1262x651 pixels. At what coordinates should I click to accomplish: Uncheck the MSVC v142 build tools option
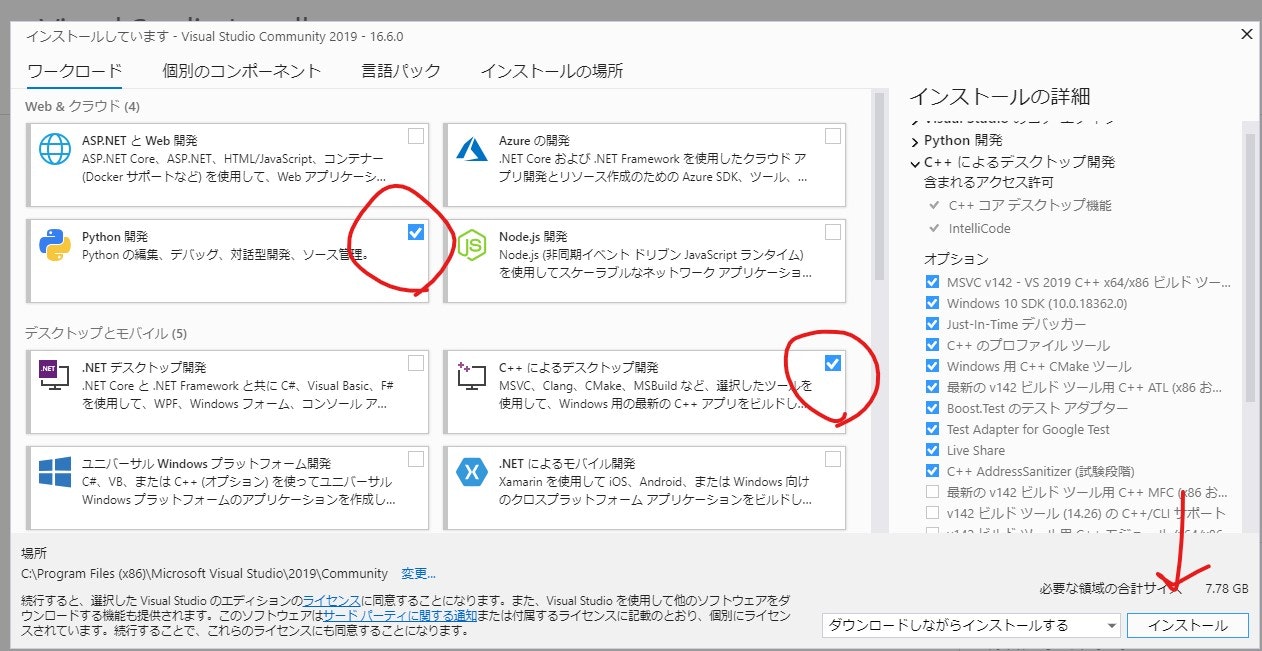(x=932, y=282)
